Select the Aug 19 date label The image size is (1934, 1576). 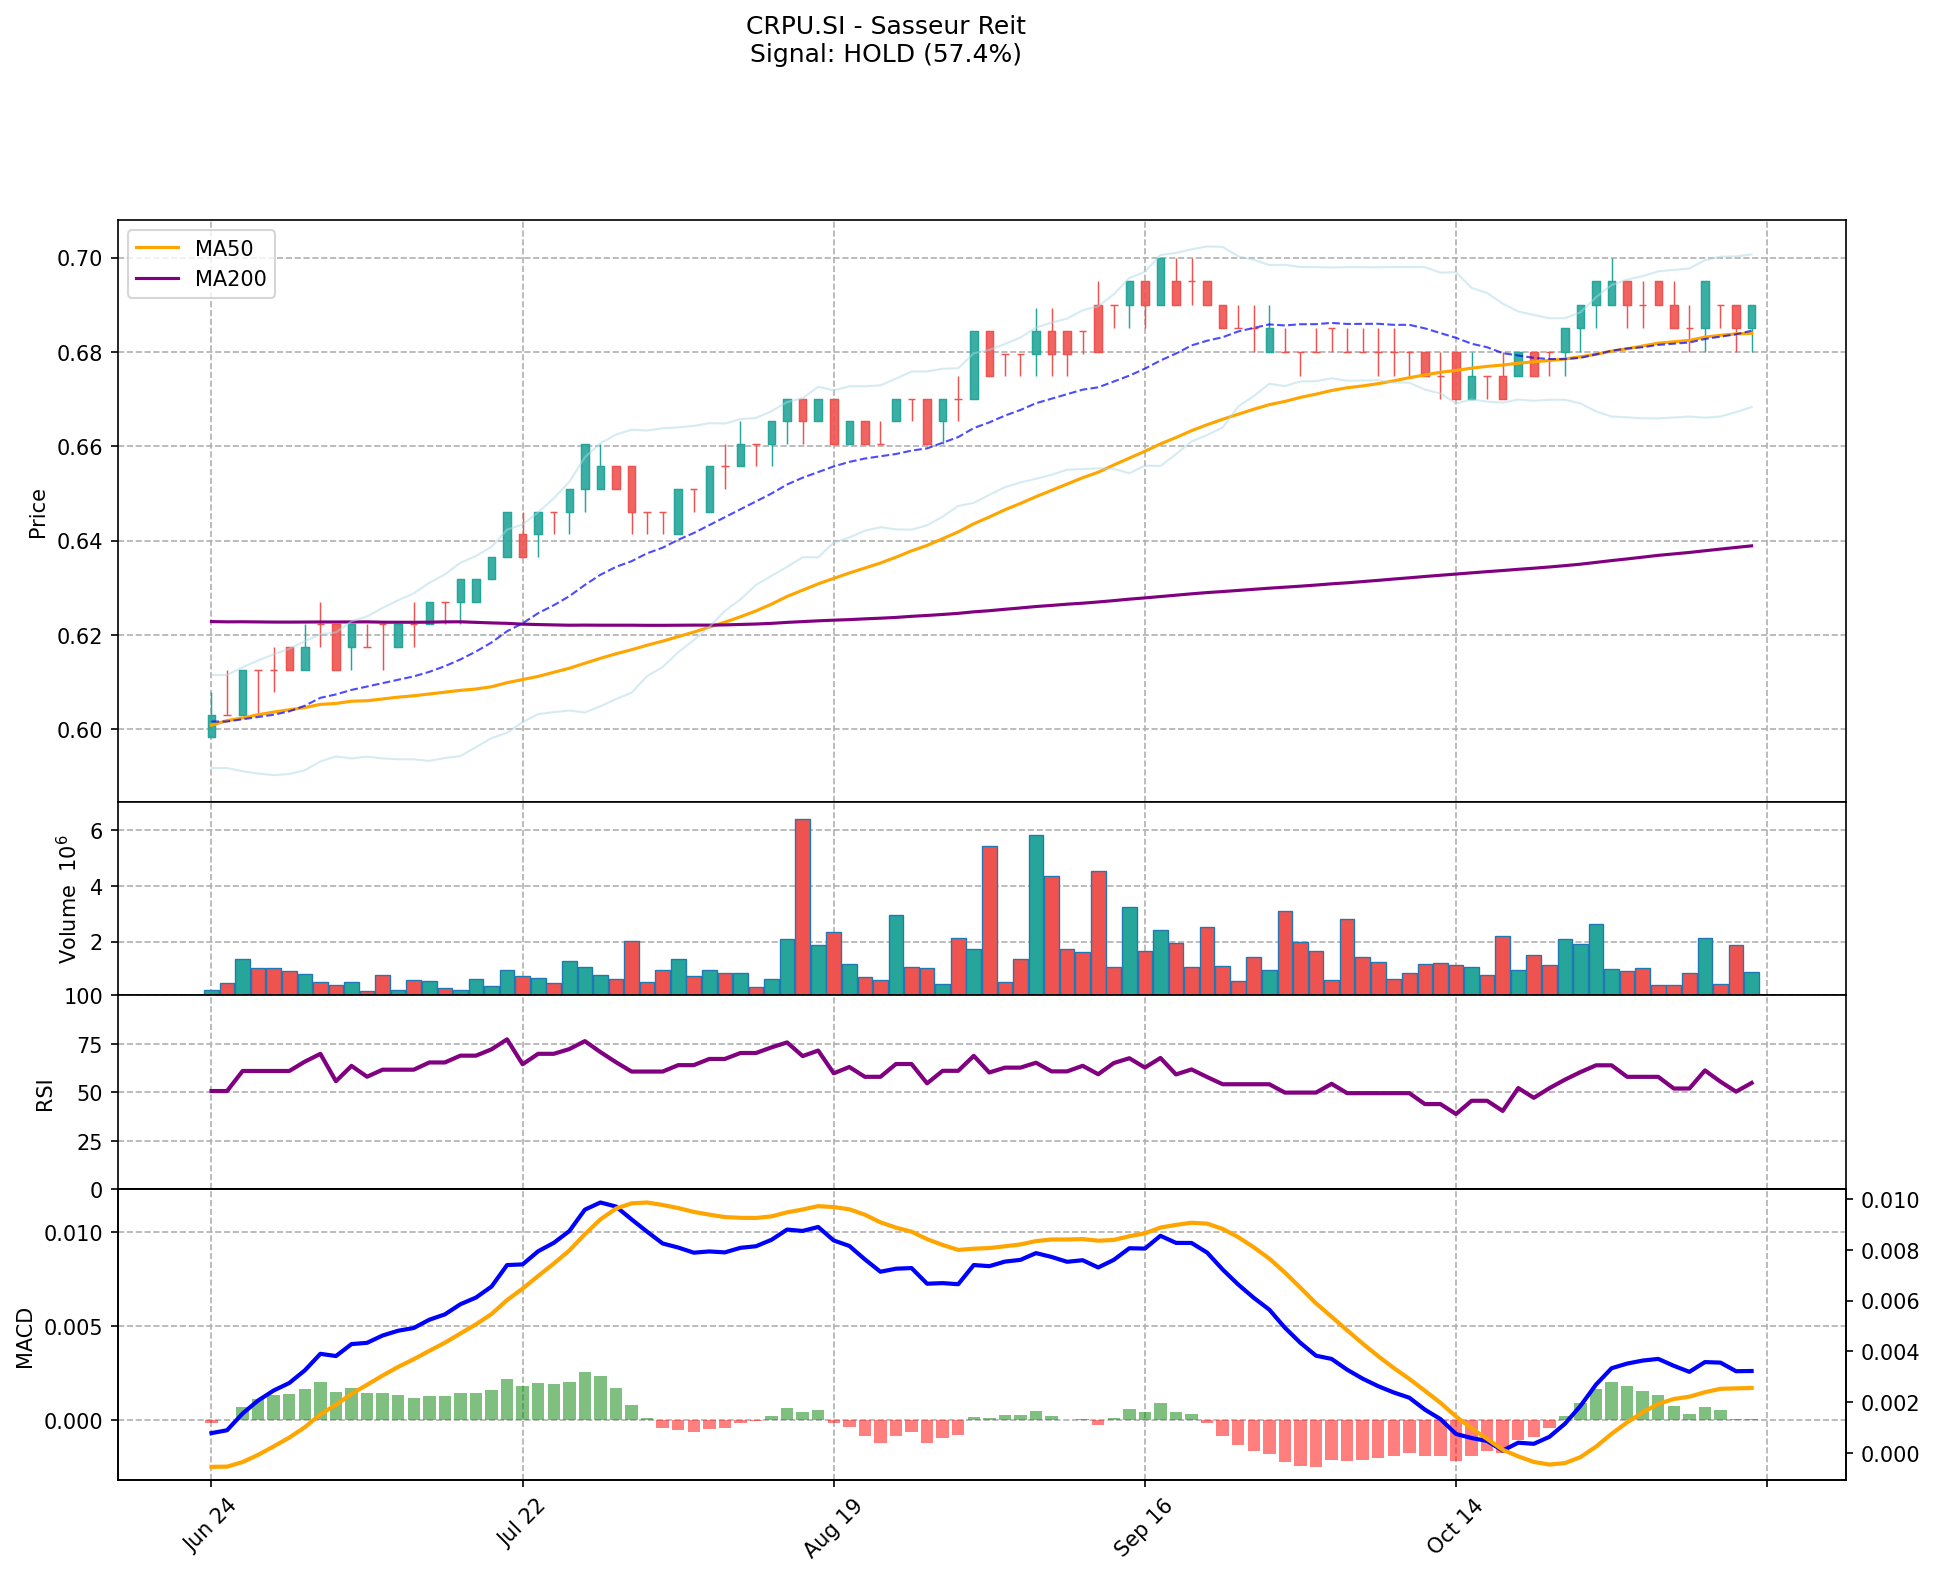click(x=831, y=1530)
